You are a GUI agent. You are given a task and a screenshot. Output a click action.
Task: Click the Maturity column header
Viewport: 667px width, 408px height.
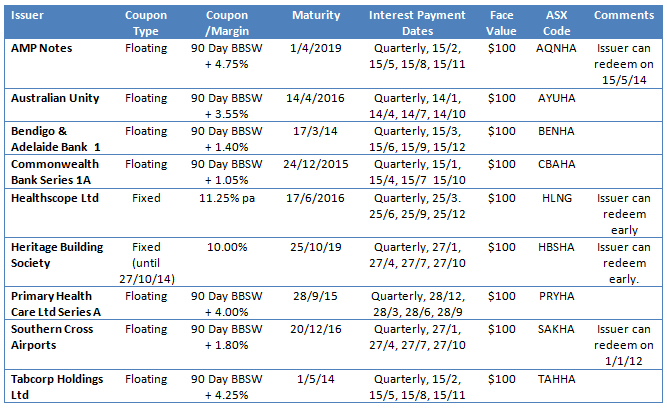pyautogui.click(x=316, y=16)
